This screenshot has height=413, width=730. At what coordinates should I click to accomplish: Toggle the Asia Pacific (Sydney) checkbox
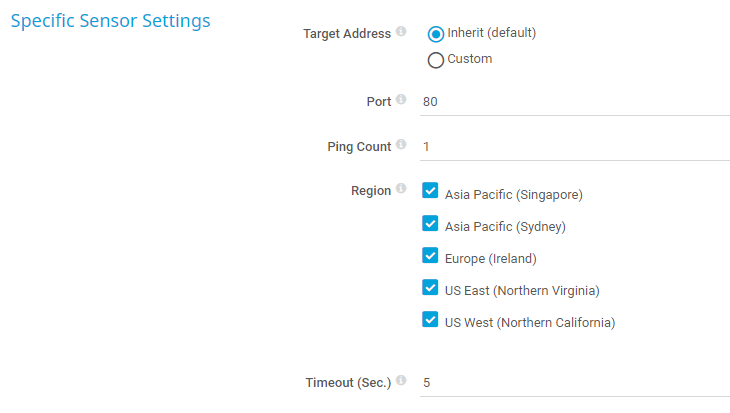[431, 223]
